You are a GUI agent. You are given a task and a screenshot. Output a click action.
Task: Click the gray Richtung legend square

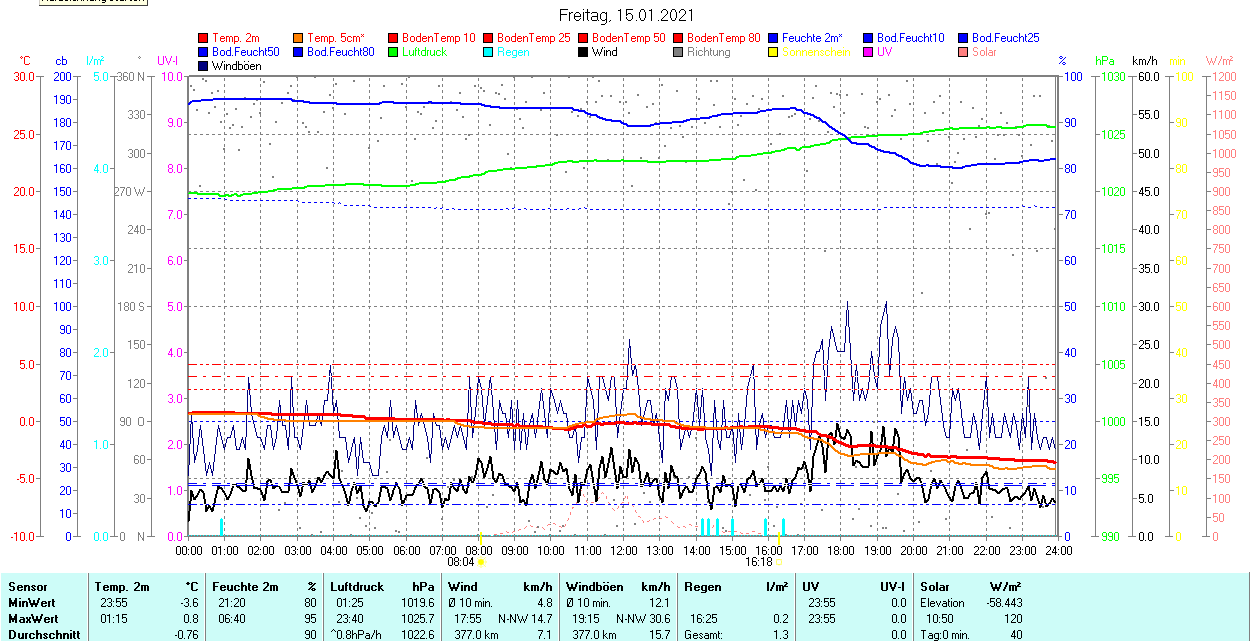[678, 52]
